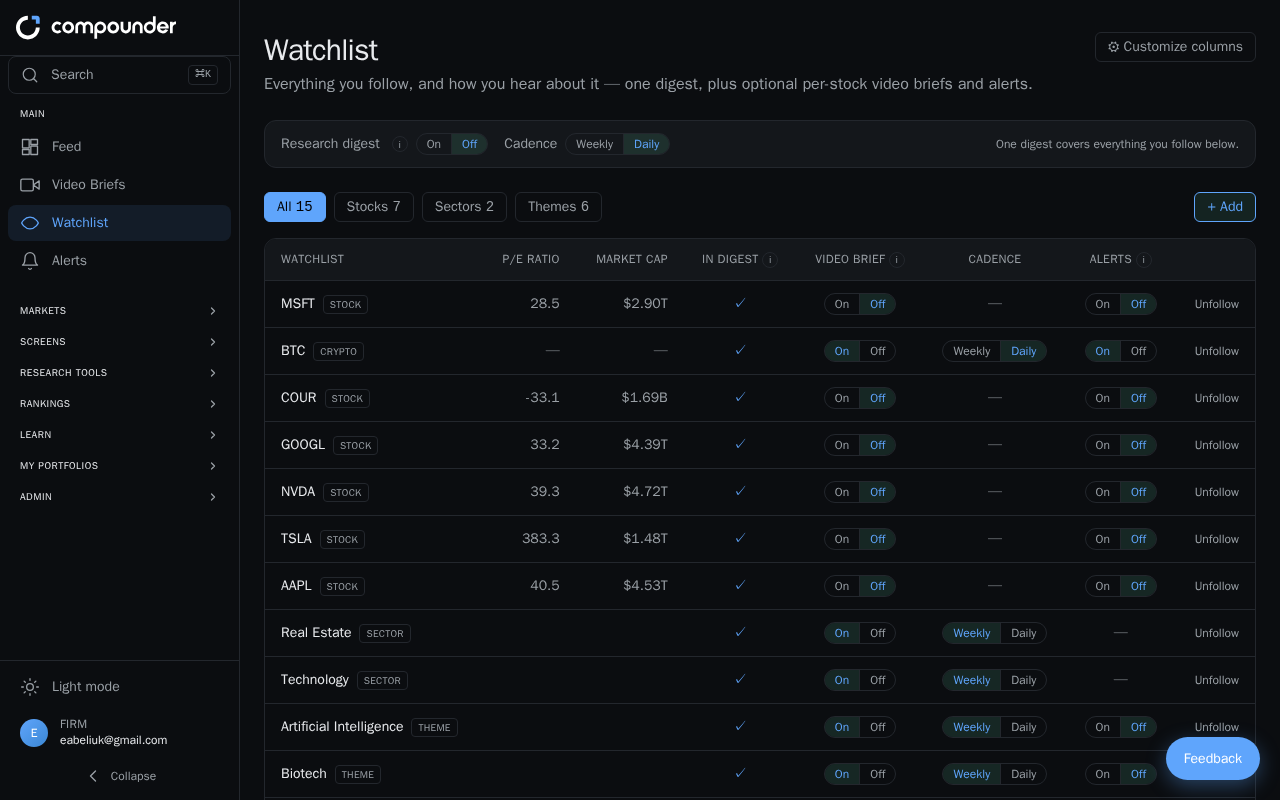Click the gear icon in Customize columns
This screenshot has width=1280, height=800.
[x=1113, y=47]
